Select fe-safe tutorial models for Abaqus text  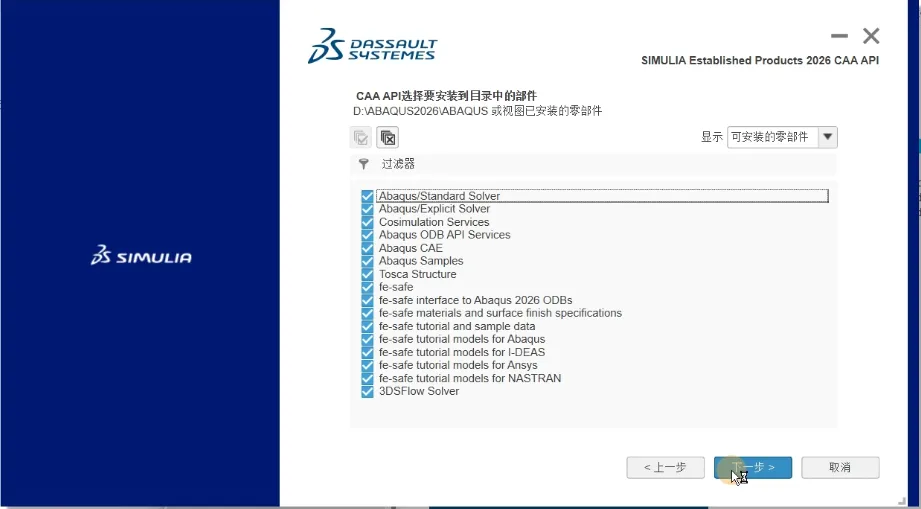(x=462, y=339)
